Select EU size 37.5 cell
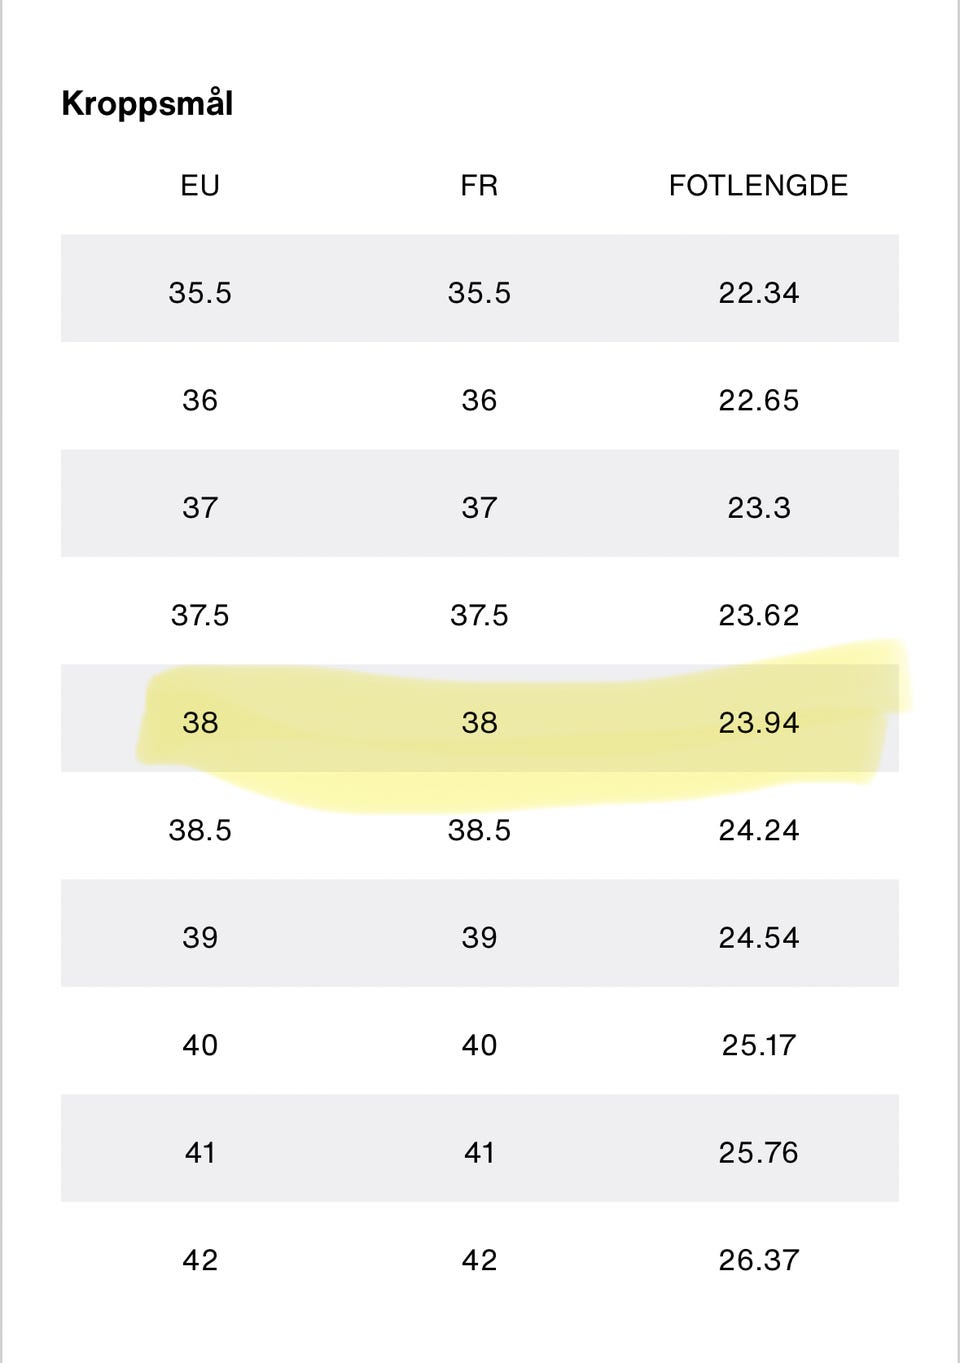Viewport: 960px width, 1363px height. point(200,615)
